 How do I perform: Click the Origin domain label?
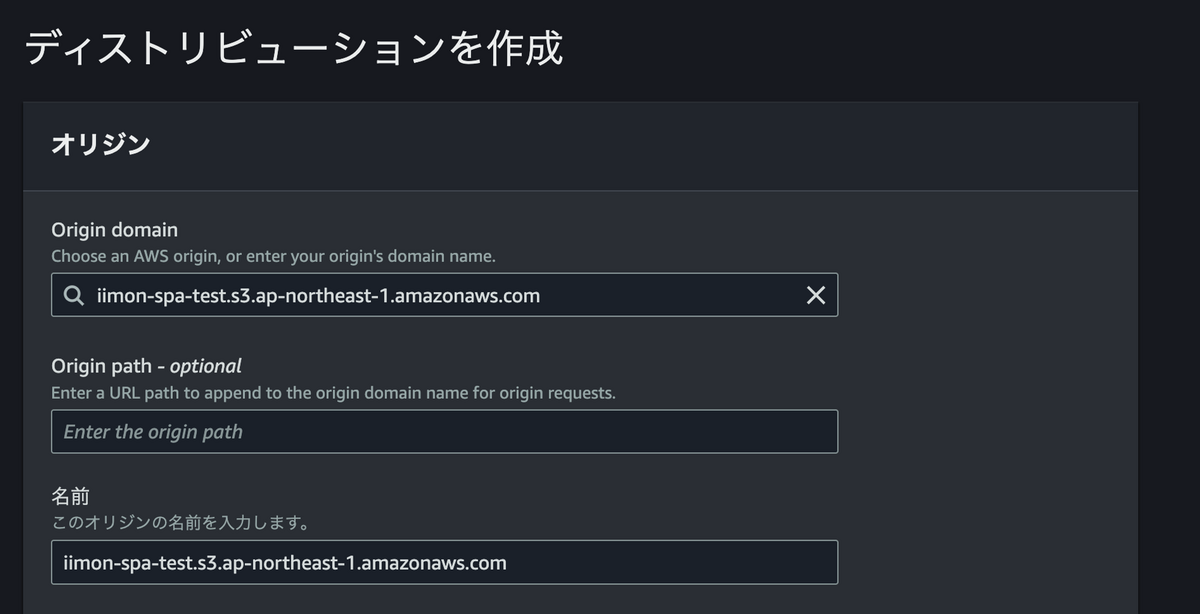[114, 230]
